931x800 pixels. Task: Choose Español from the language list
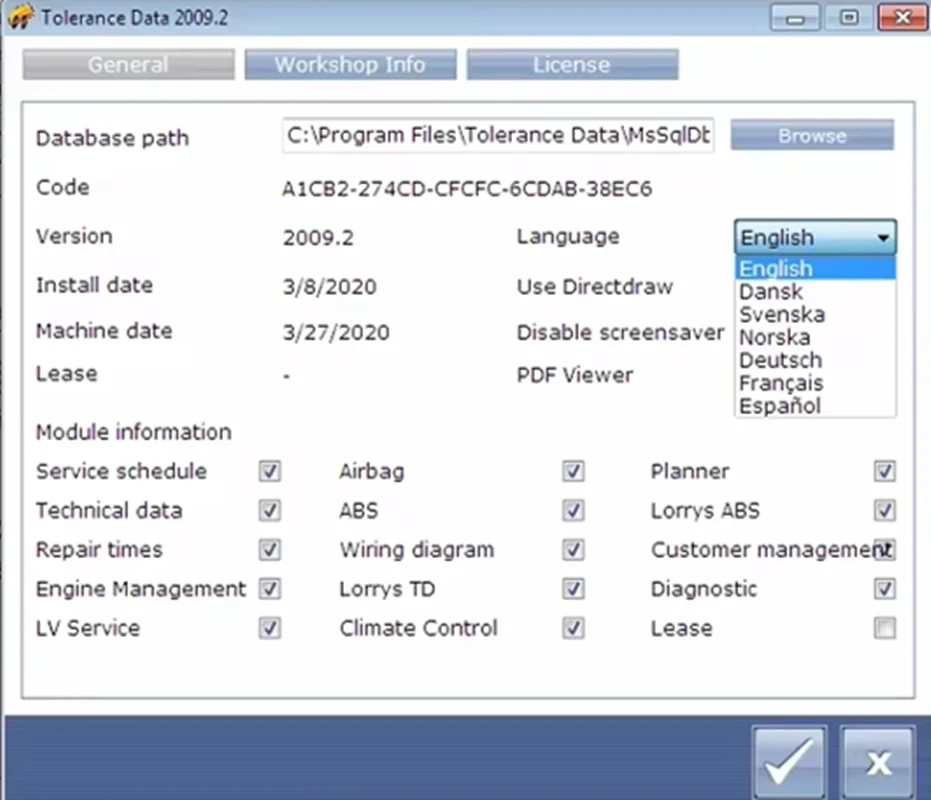(x=815, y=406)
